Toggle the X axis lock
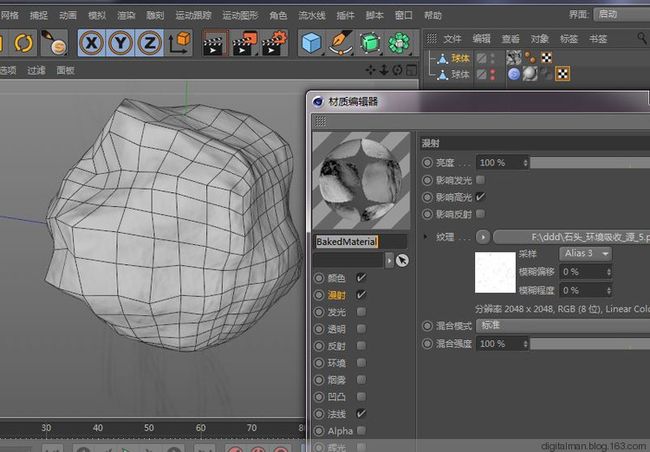 point(92,43)
